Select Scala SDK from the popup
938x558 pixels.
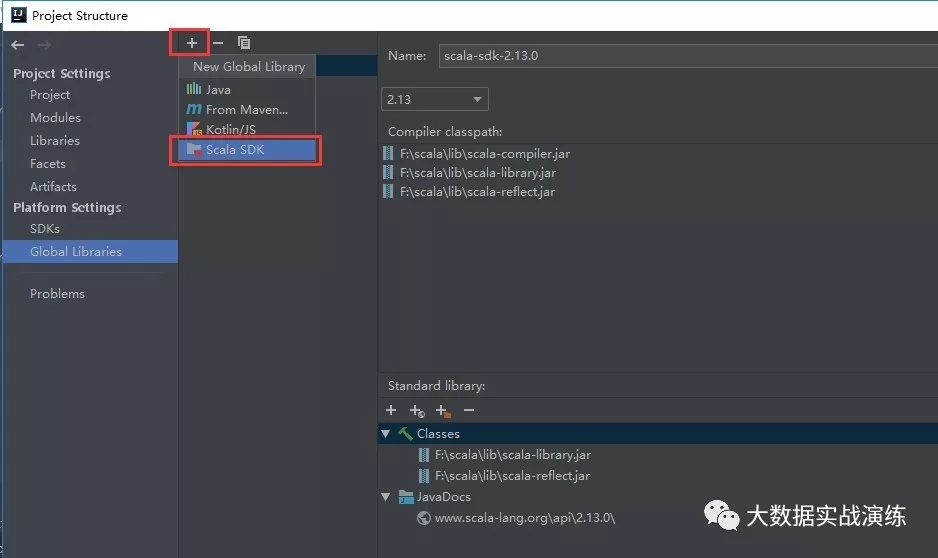click(x=247, y=150)
